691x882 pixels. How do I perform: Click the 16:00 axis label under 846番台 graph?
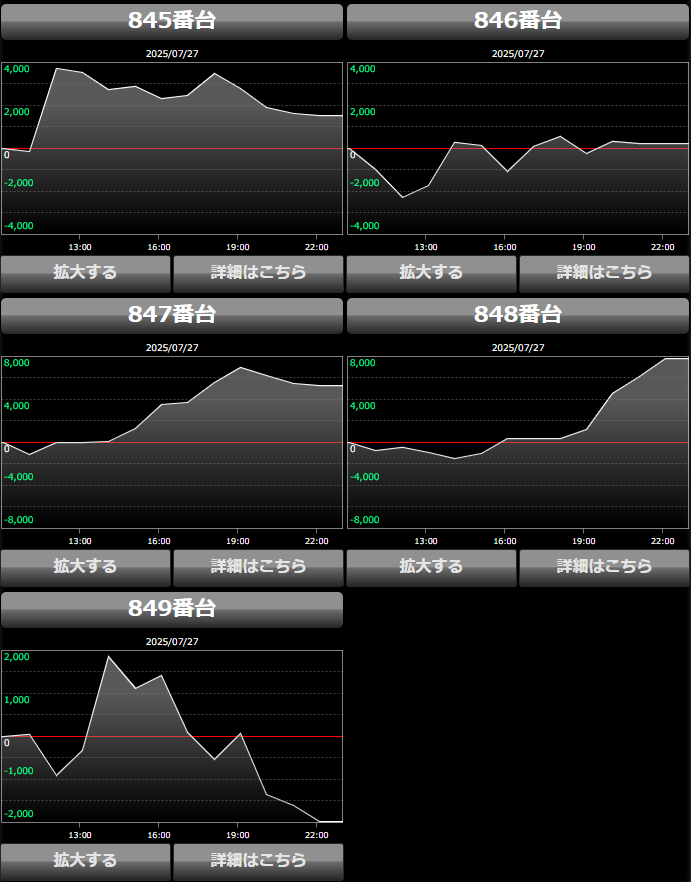click(x=505, y=247)
